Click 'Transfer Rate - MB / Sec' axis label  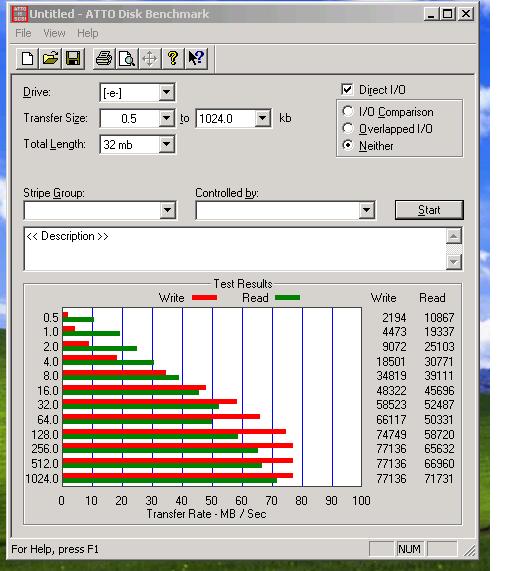pos(206,514)
